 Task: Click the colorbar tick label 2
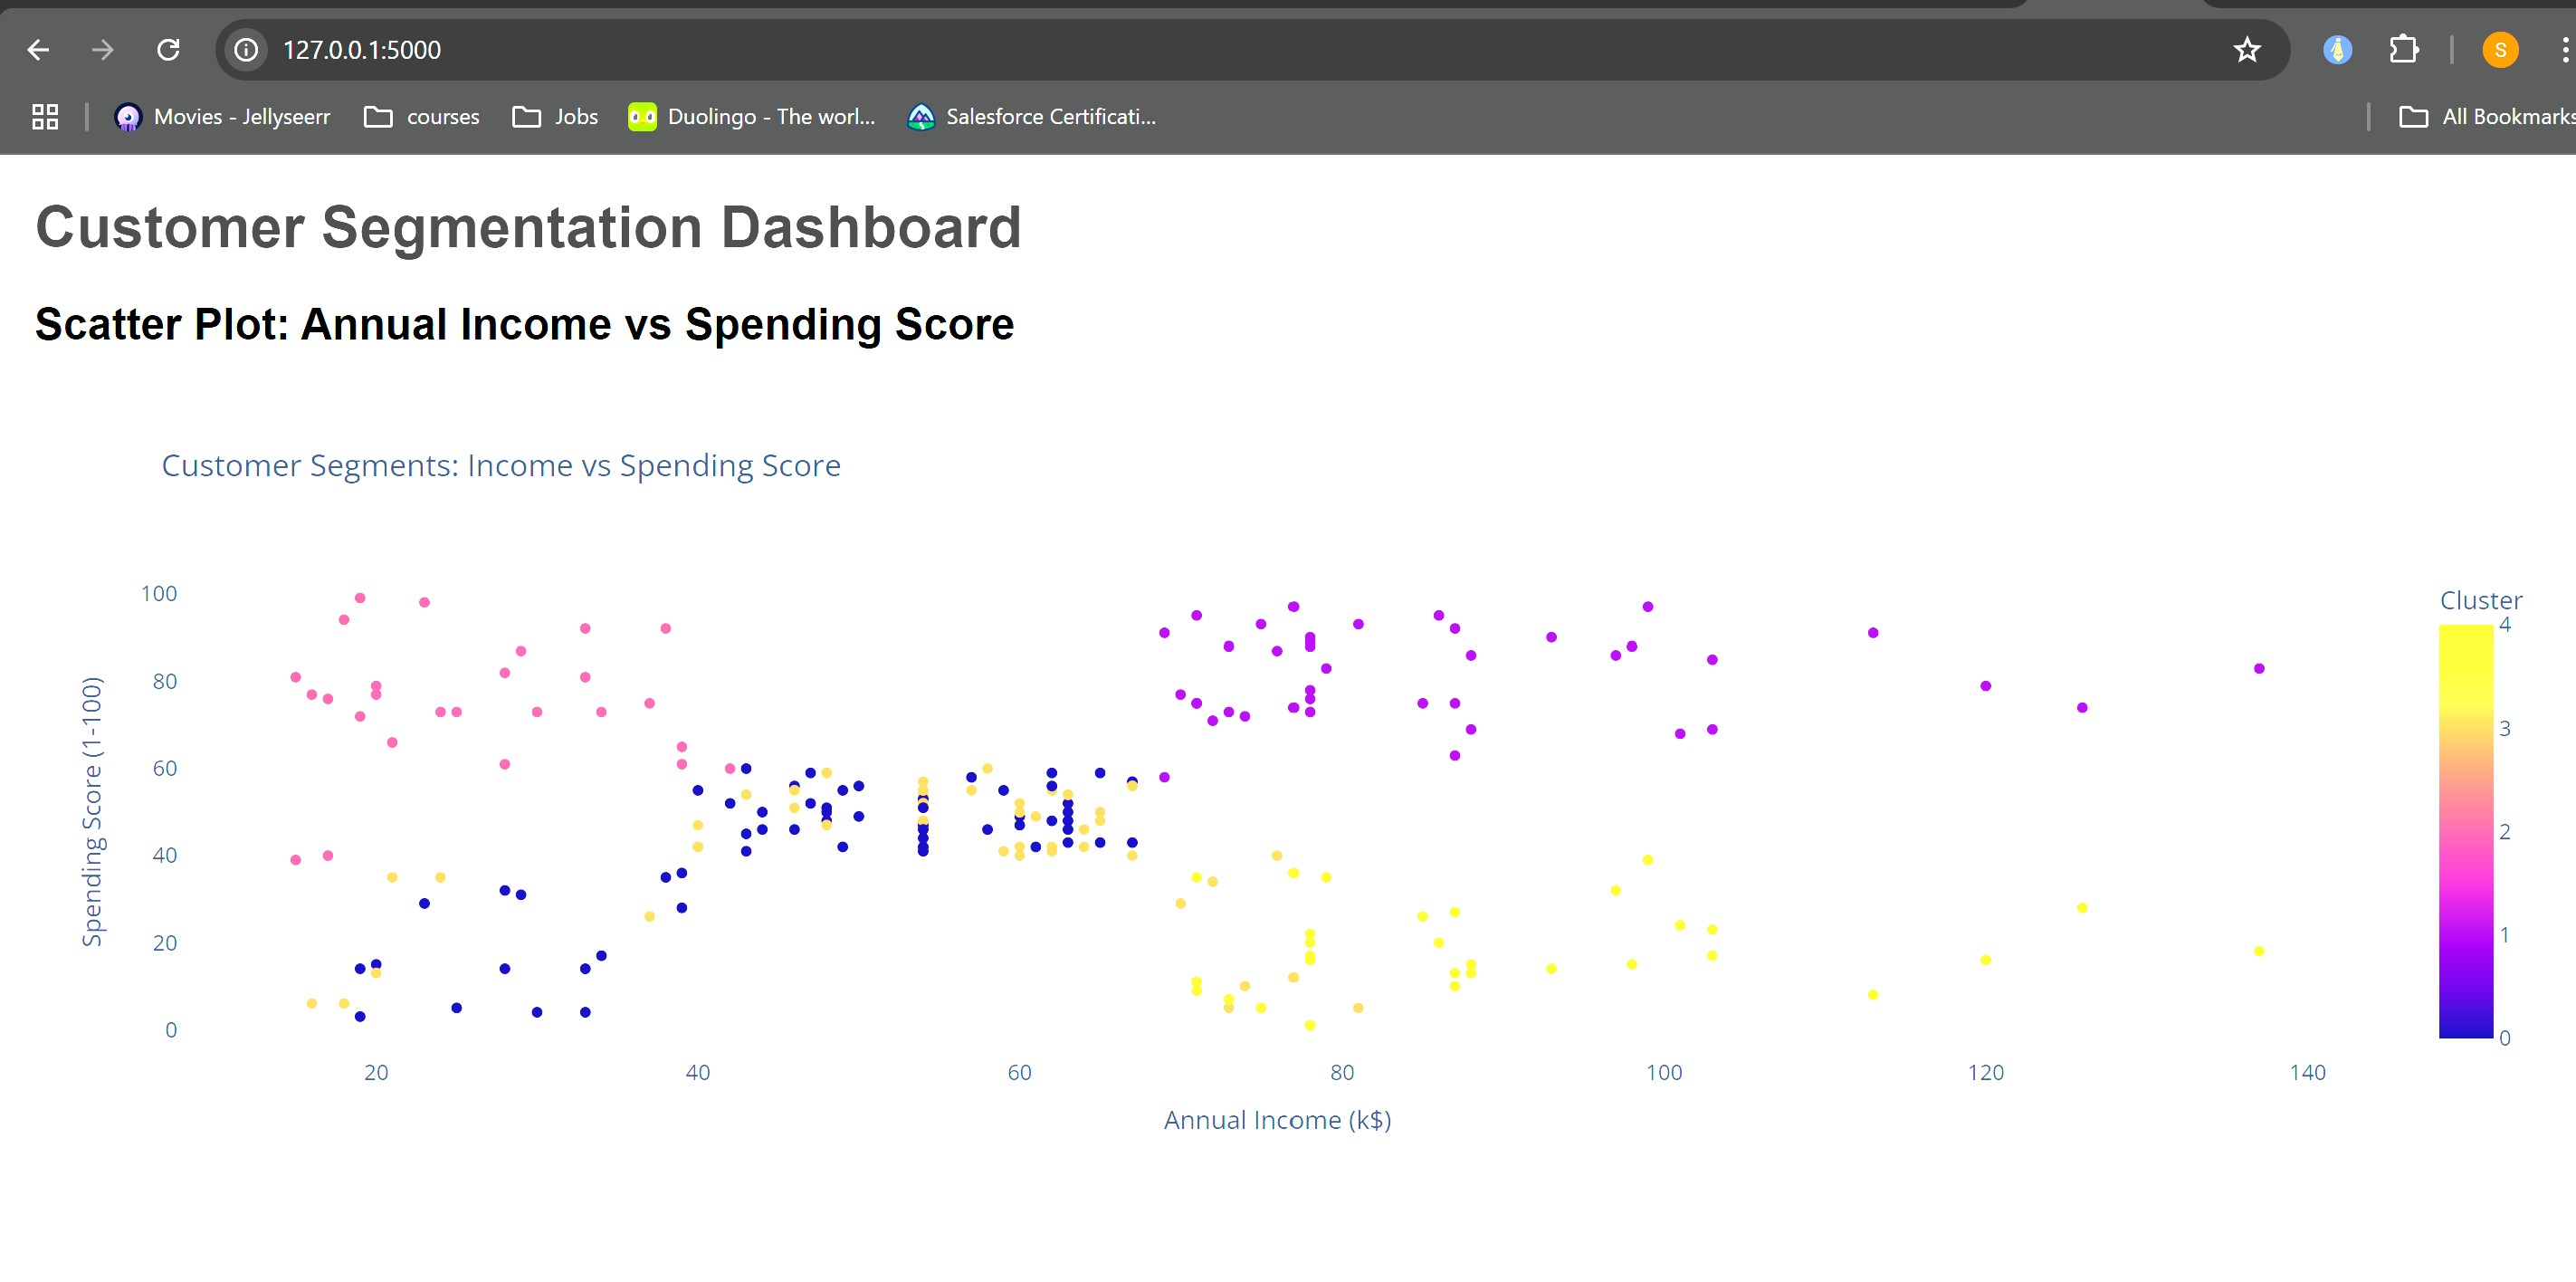2504,832
